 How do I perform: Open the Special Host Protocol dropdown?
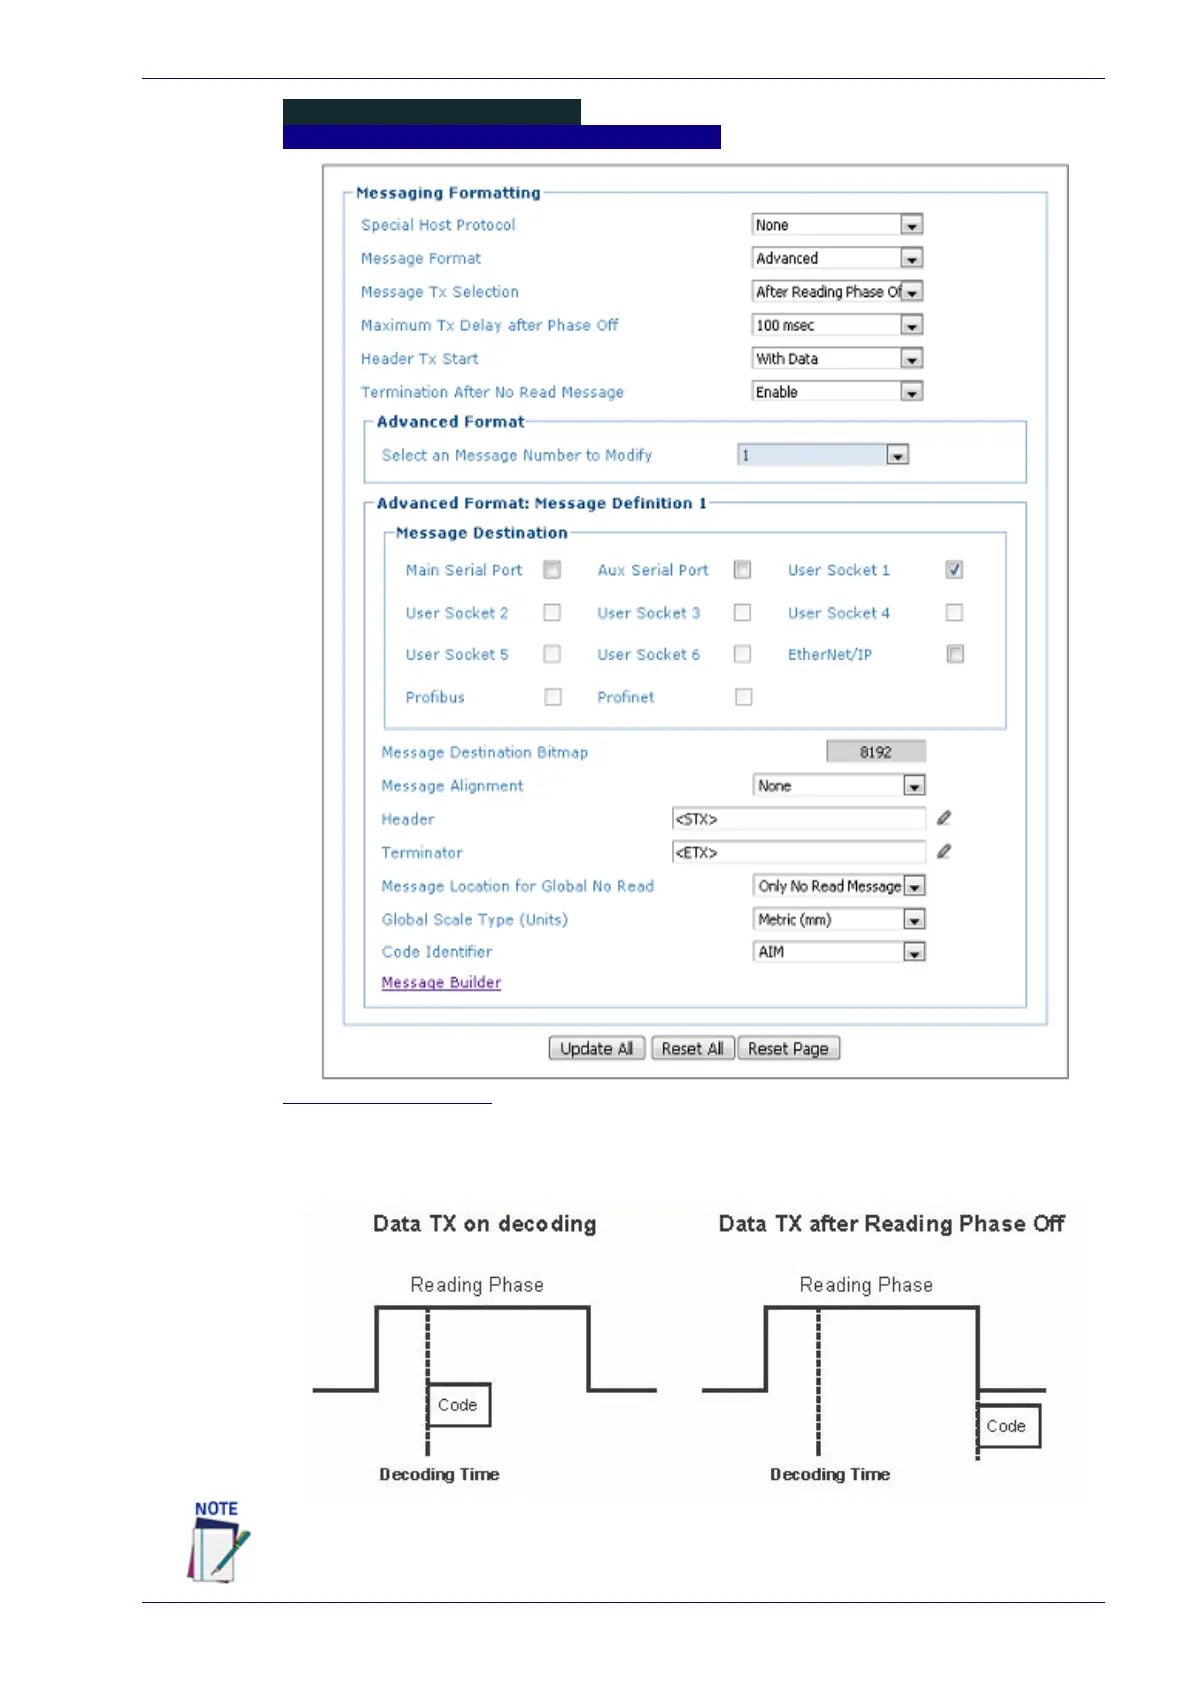tap(837, 225)
